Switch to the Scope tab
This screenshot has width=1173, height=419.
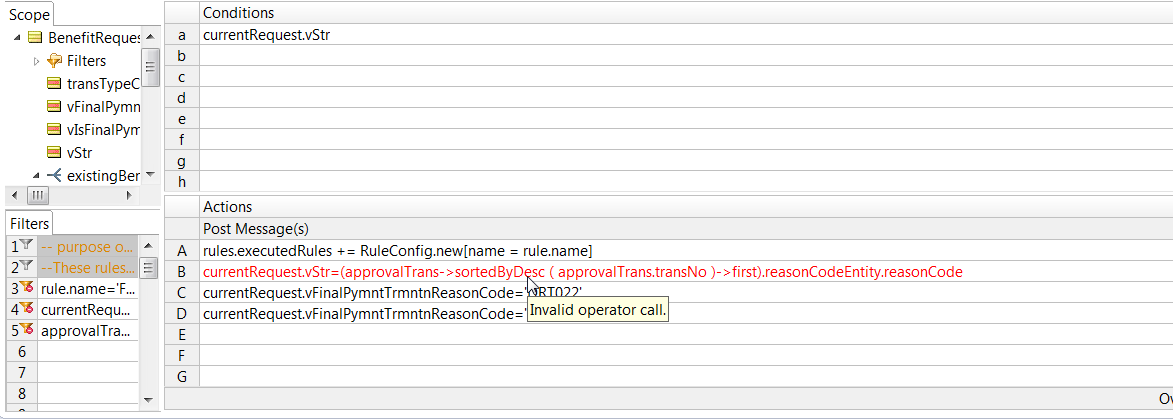[x=29, y=15]
